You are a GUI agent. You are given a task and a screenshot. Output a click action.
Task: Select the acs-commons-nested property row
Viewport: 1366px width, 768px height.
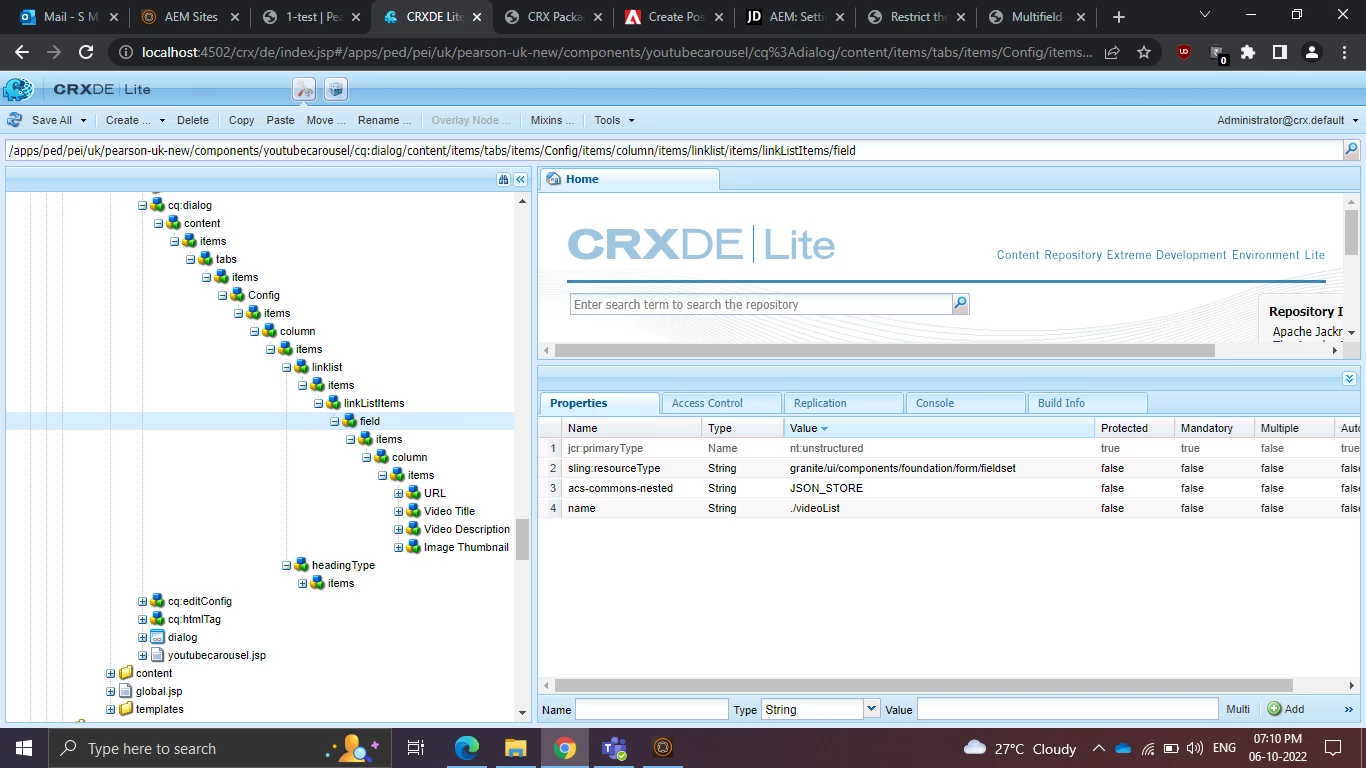(951, 488)
